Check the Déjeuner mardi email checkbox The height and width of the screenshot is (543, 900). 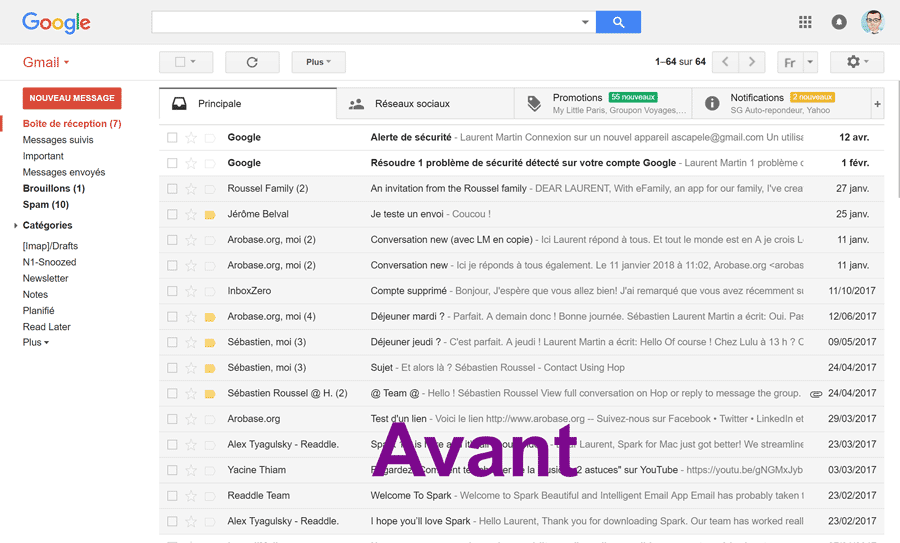[x=172, y=317]
